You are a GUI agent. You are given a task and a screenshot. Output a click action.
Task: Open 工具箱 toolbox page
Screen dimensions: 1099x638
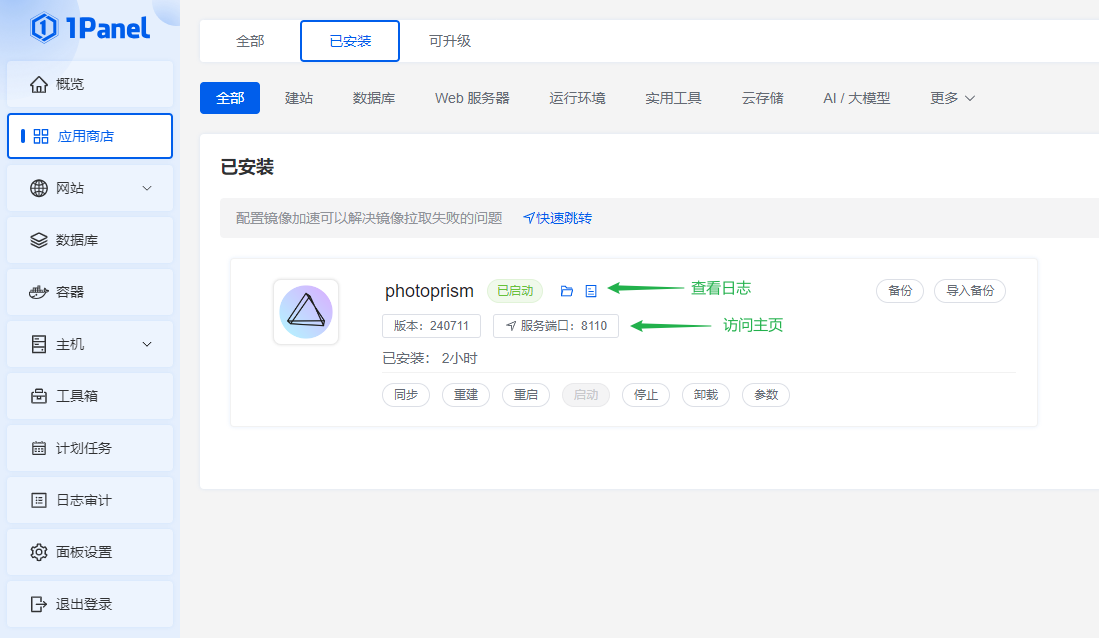tap(90, 396)
